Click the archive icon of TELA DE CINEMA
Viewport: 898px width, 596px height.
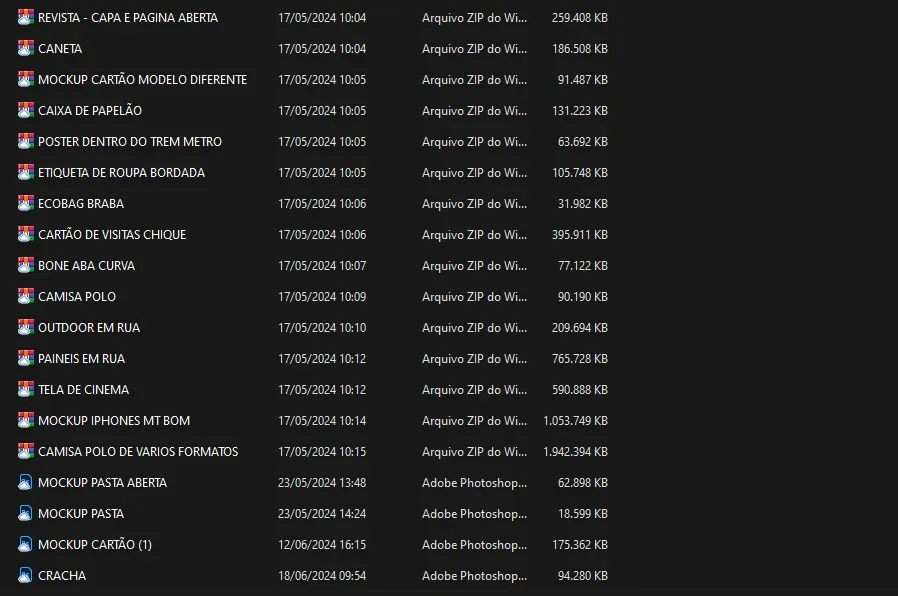25,389
